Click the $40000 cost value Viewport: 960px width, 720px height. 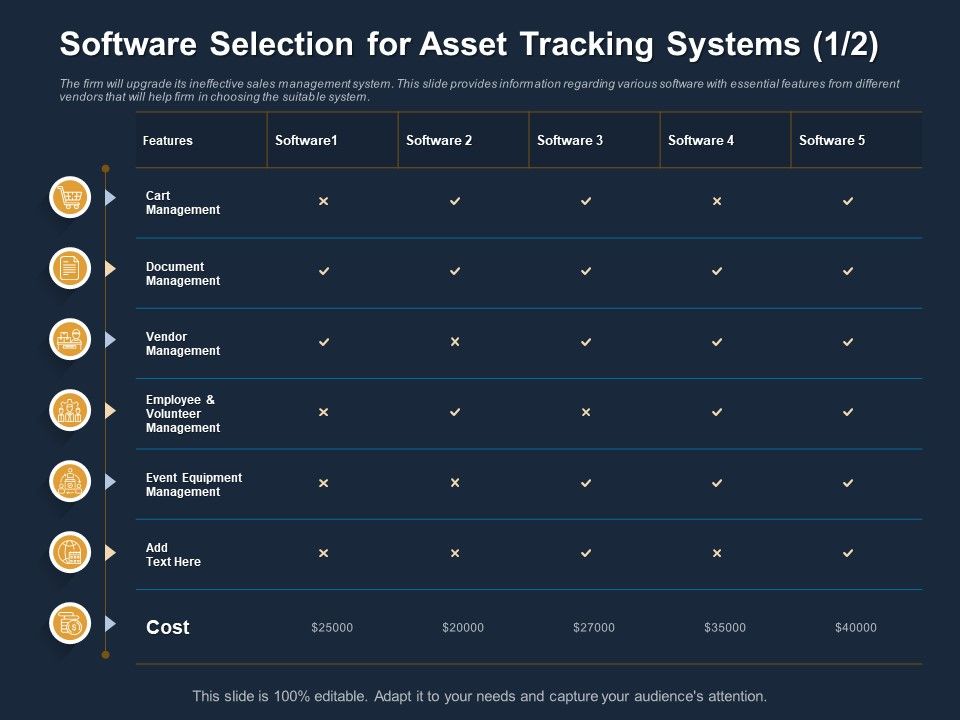pos(856,628)
